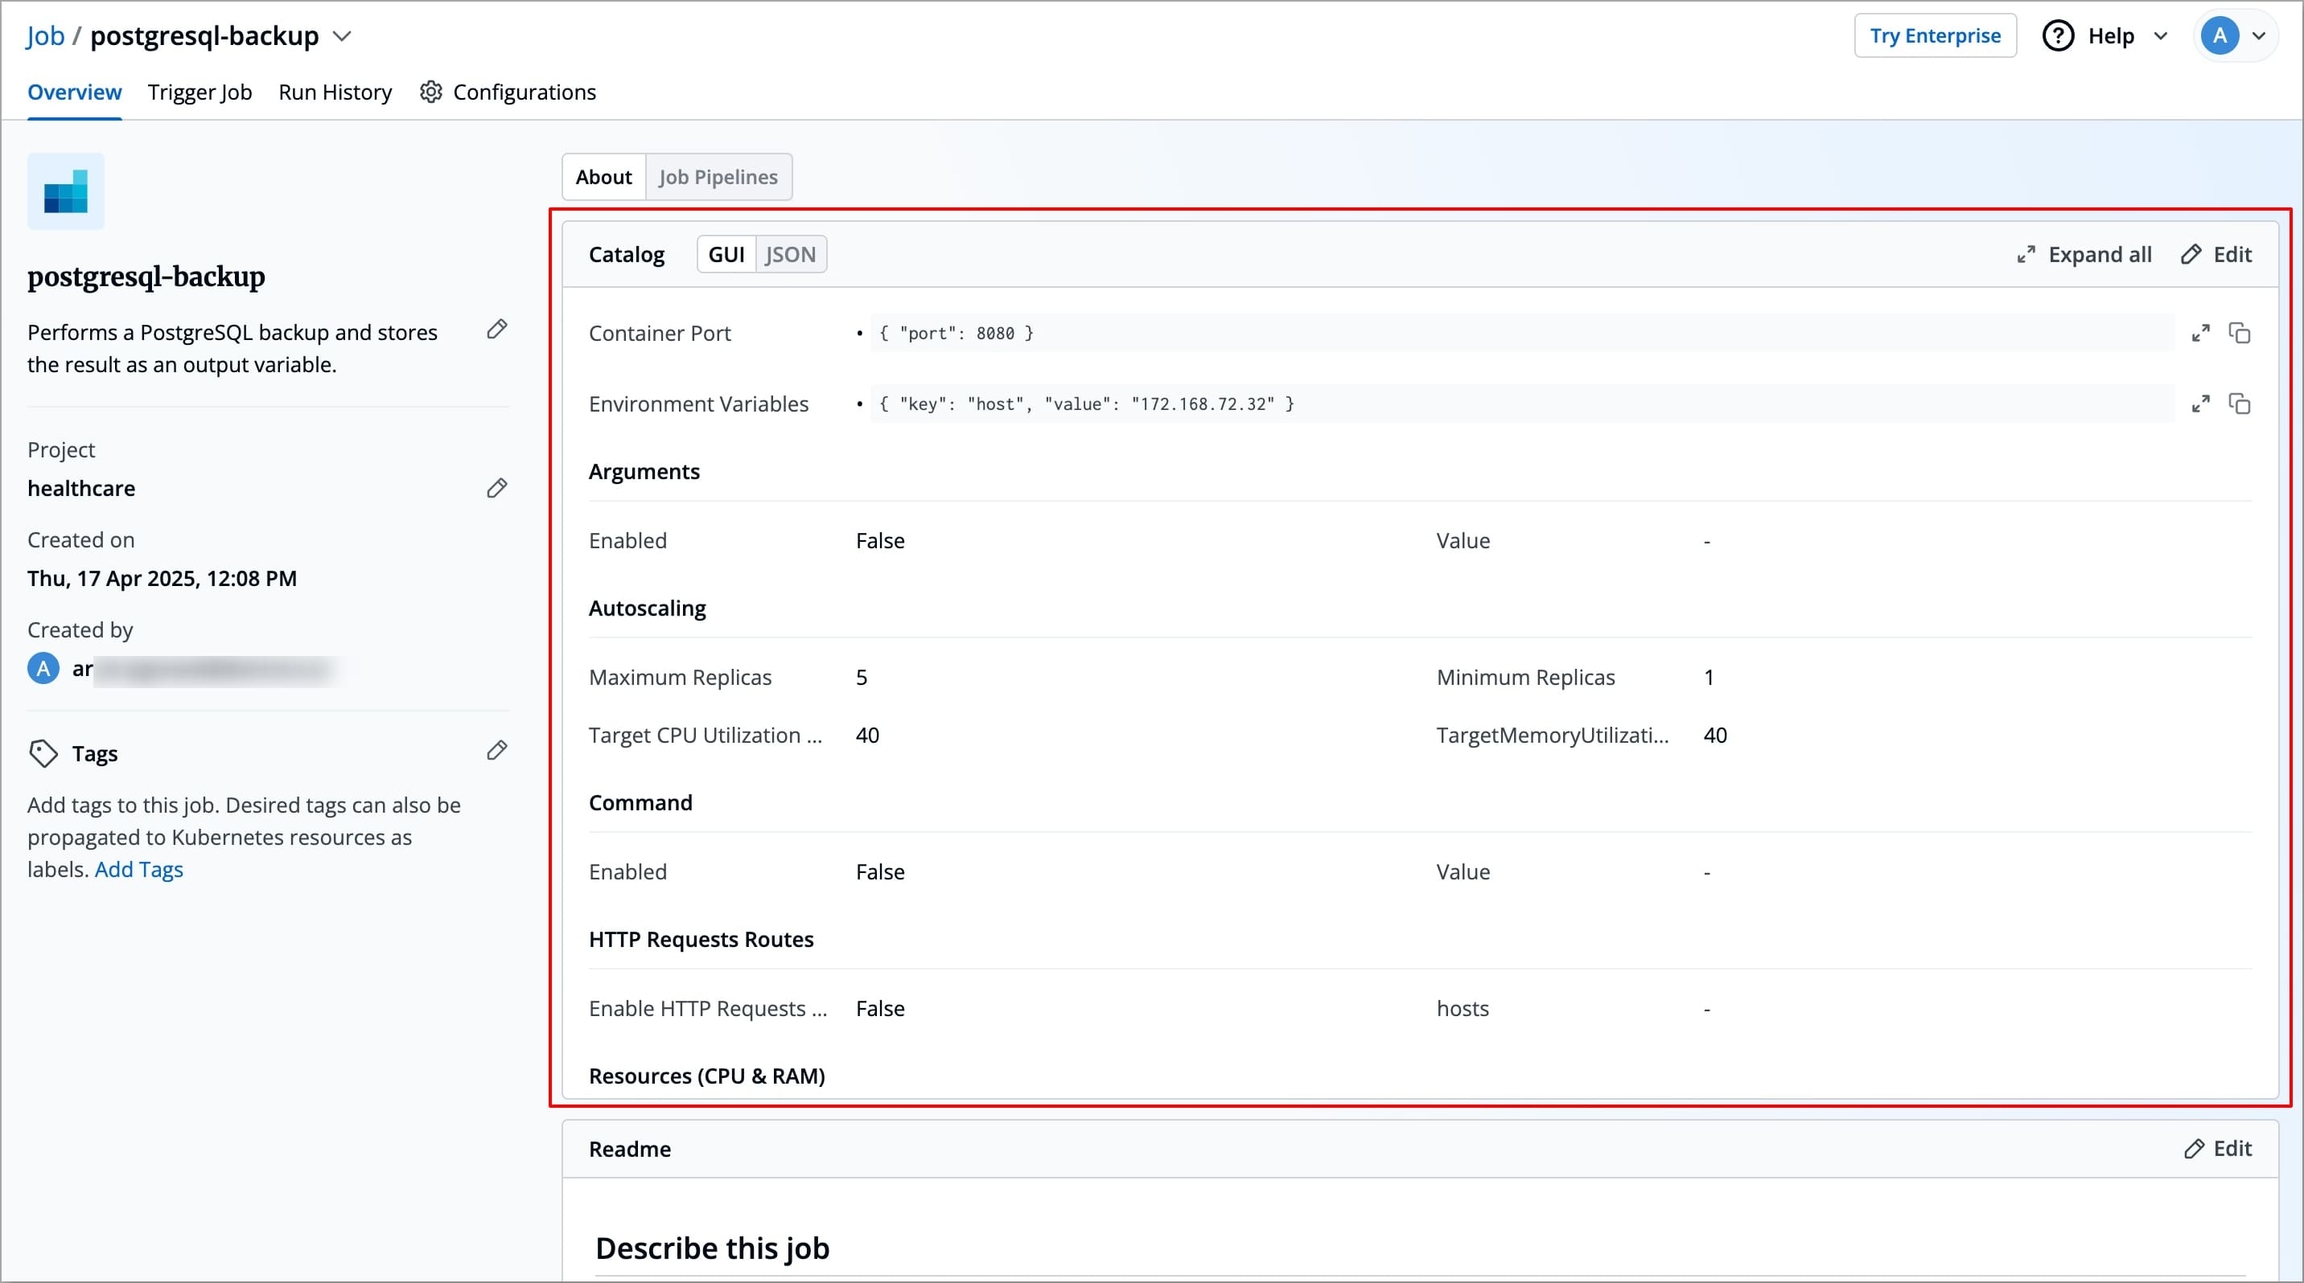Image resolution: width=2304 pixels, height=1283 pixels.
Task: Click Edit in the Readme section
Action: click(x=2217, y=1148)
